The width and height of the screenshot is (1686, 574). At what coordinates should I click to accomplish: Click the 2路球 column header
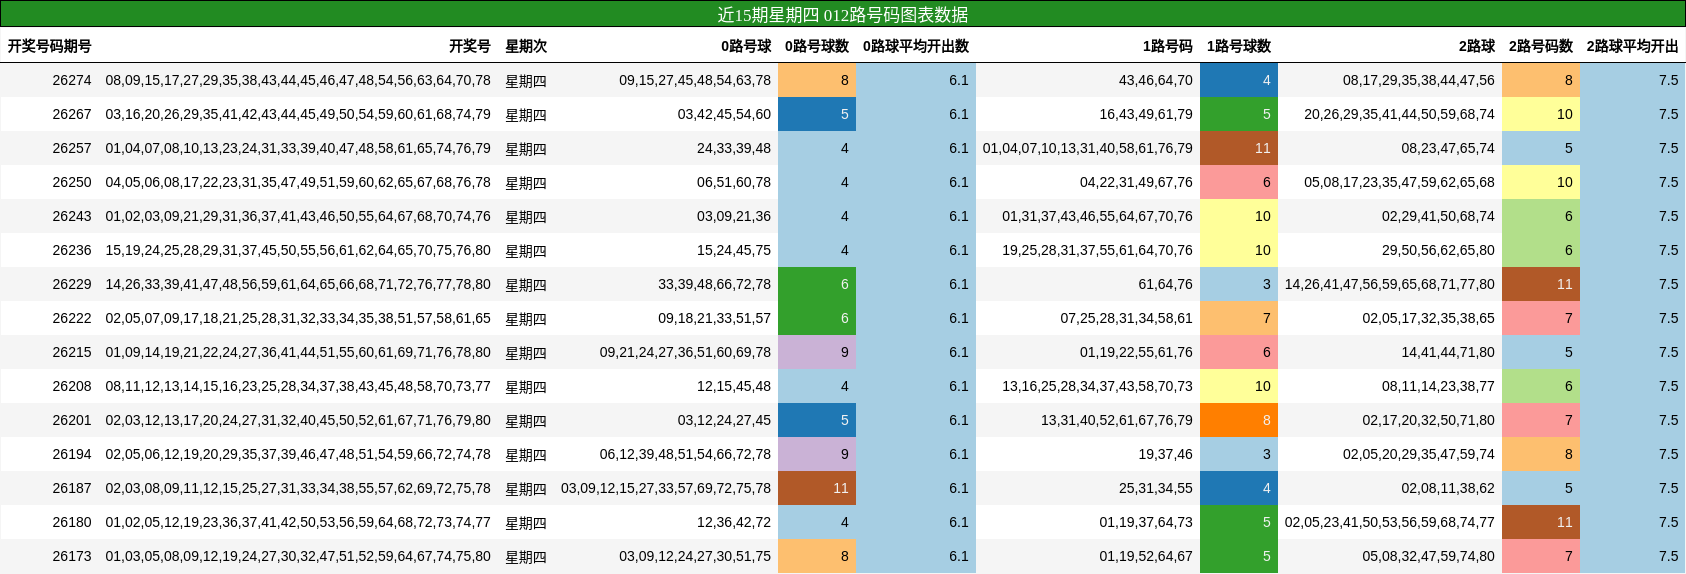tap(1477, 46)
